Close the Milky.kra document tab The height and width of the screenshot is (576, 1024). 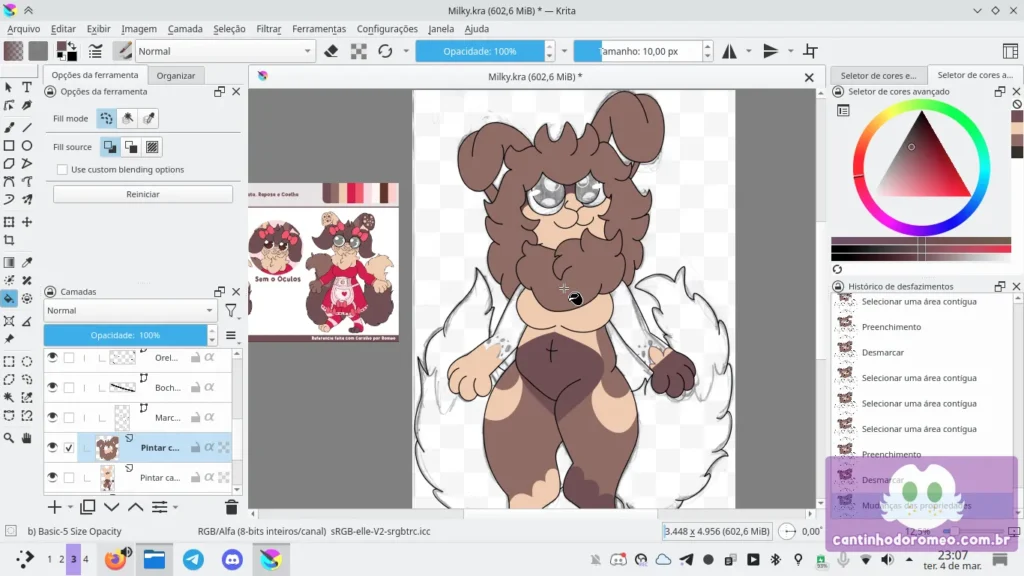(x=809, y=77)
